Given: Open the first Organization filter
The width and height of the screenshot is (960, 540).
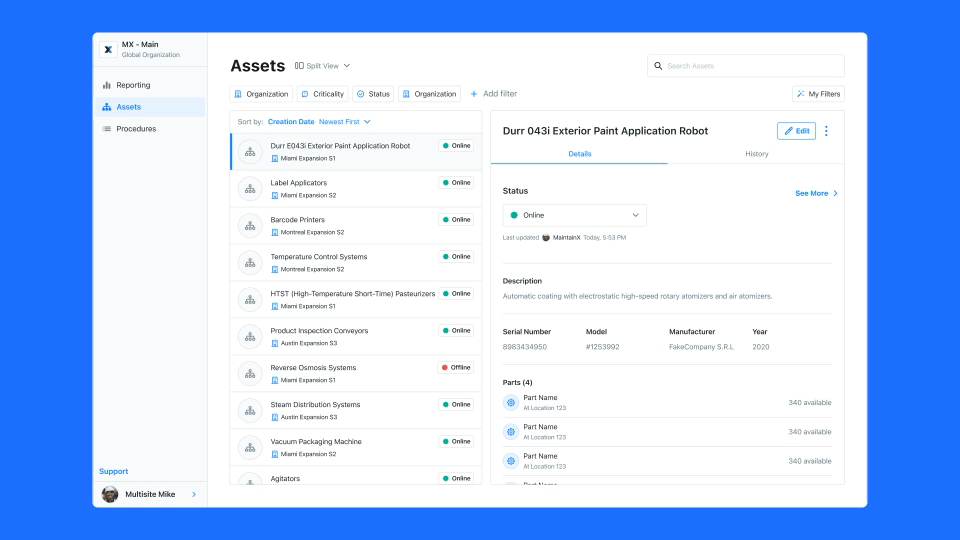Looking at the screenshot, I should click(x=261, y=94).
